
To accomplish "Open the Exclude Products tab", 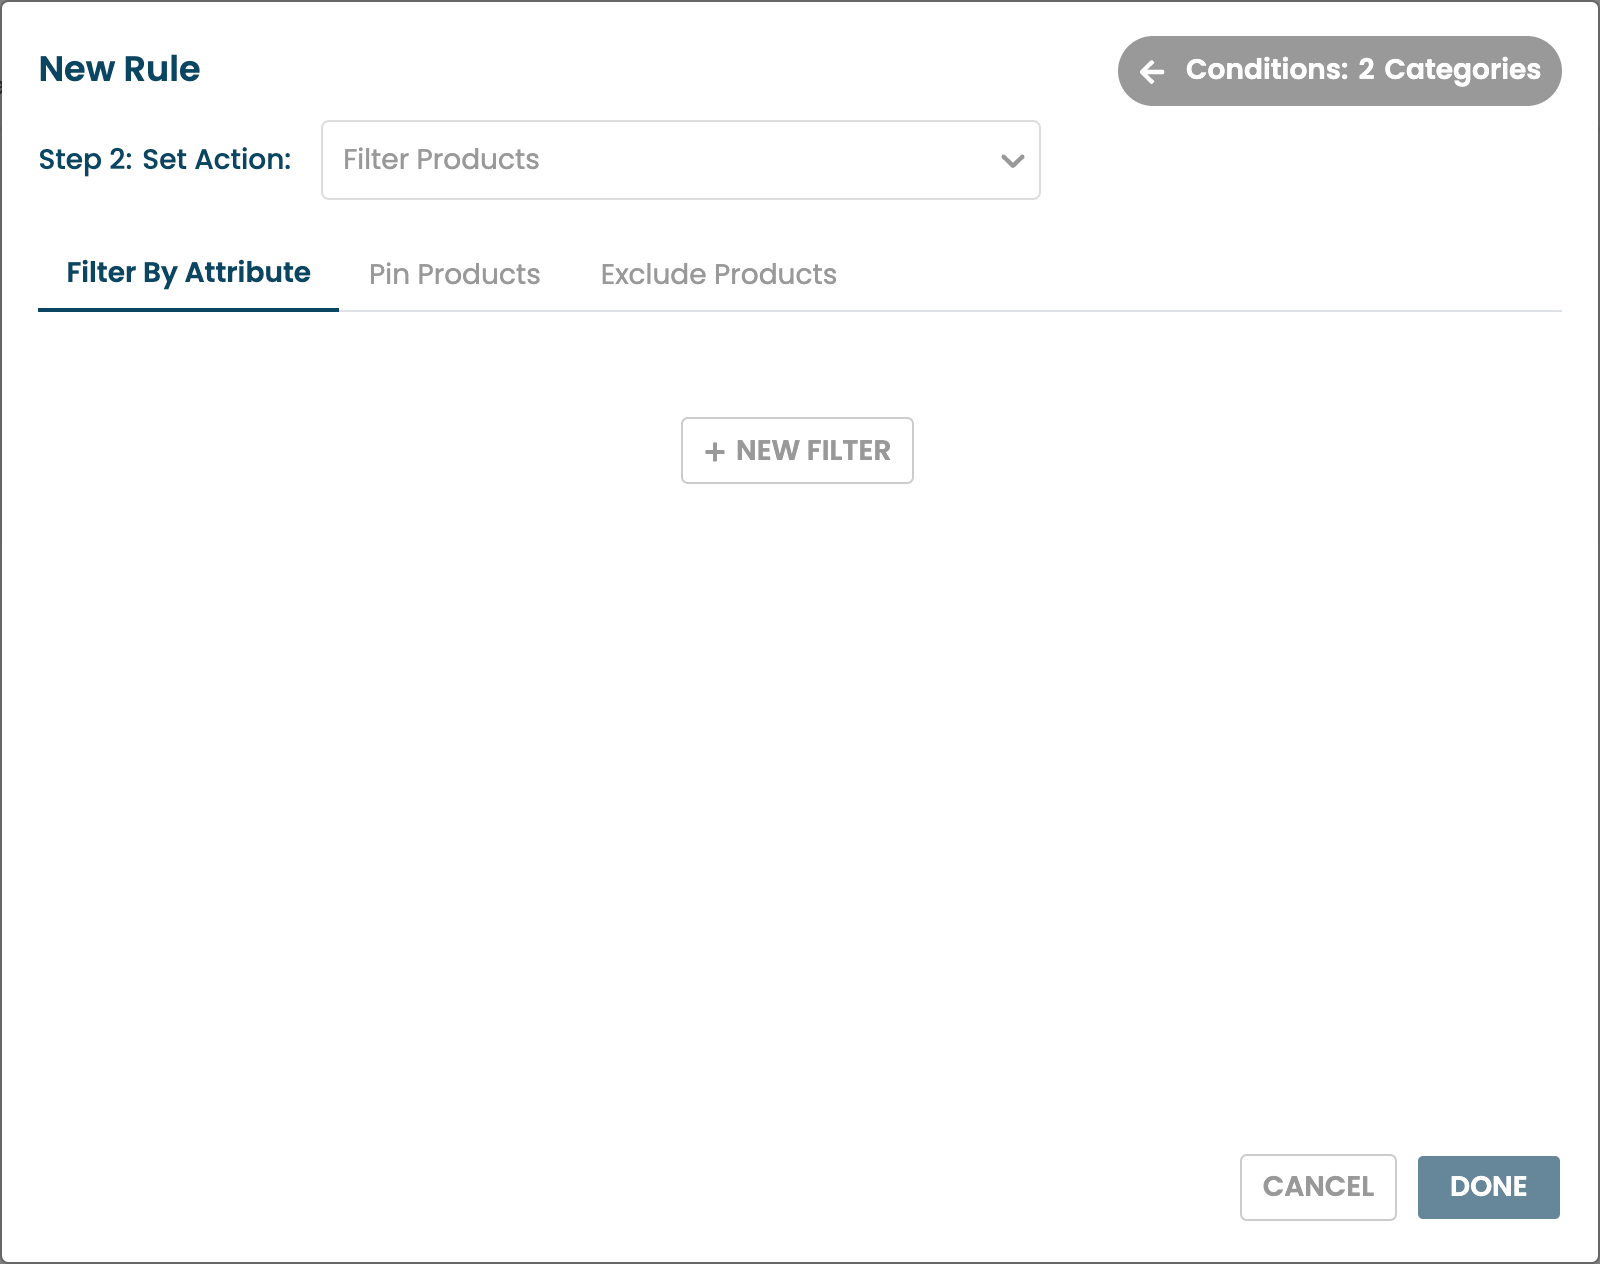I will pyautogui.click(x=718, y=274).
